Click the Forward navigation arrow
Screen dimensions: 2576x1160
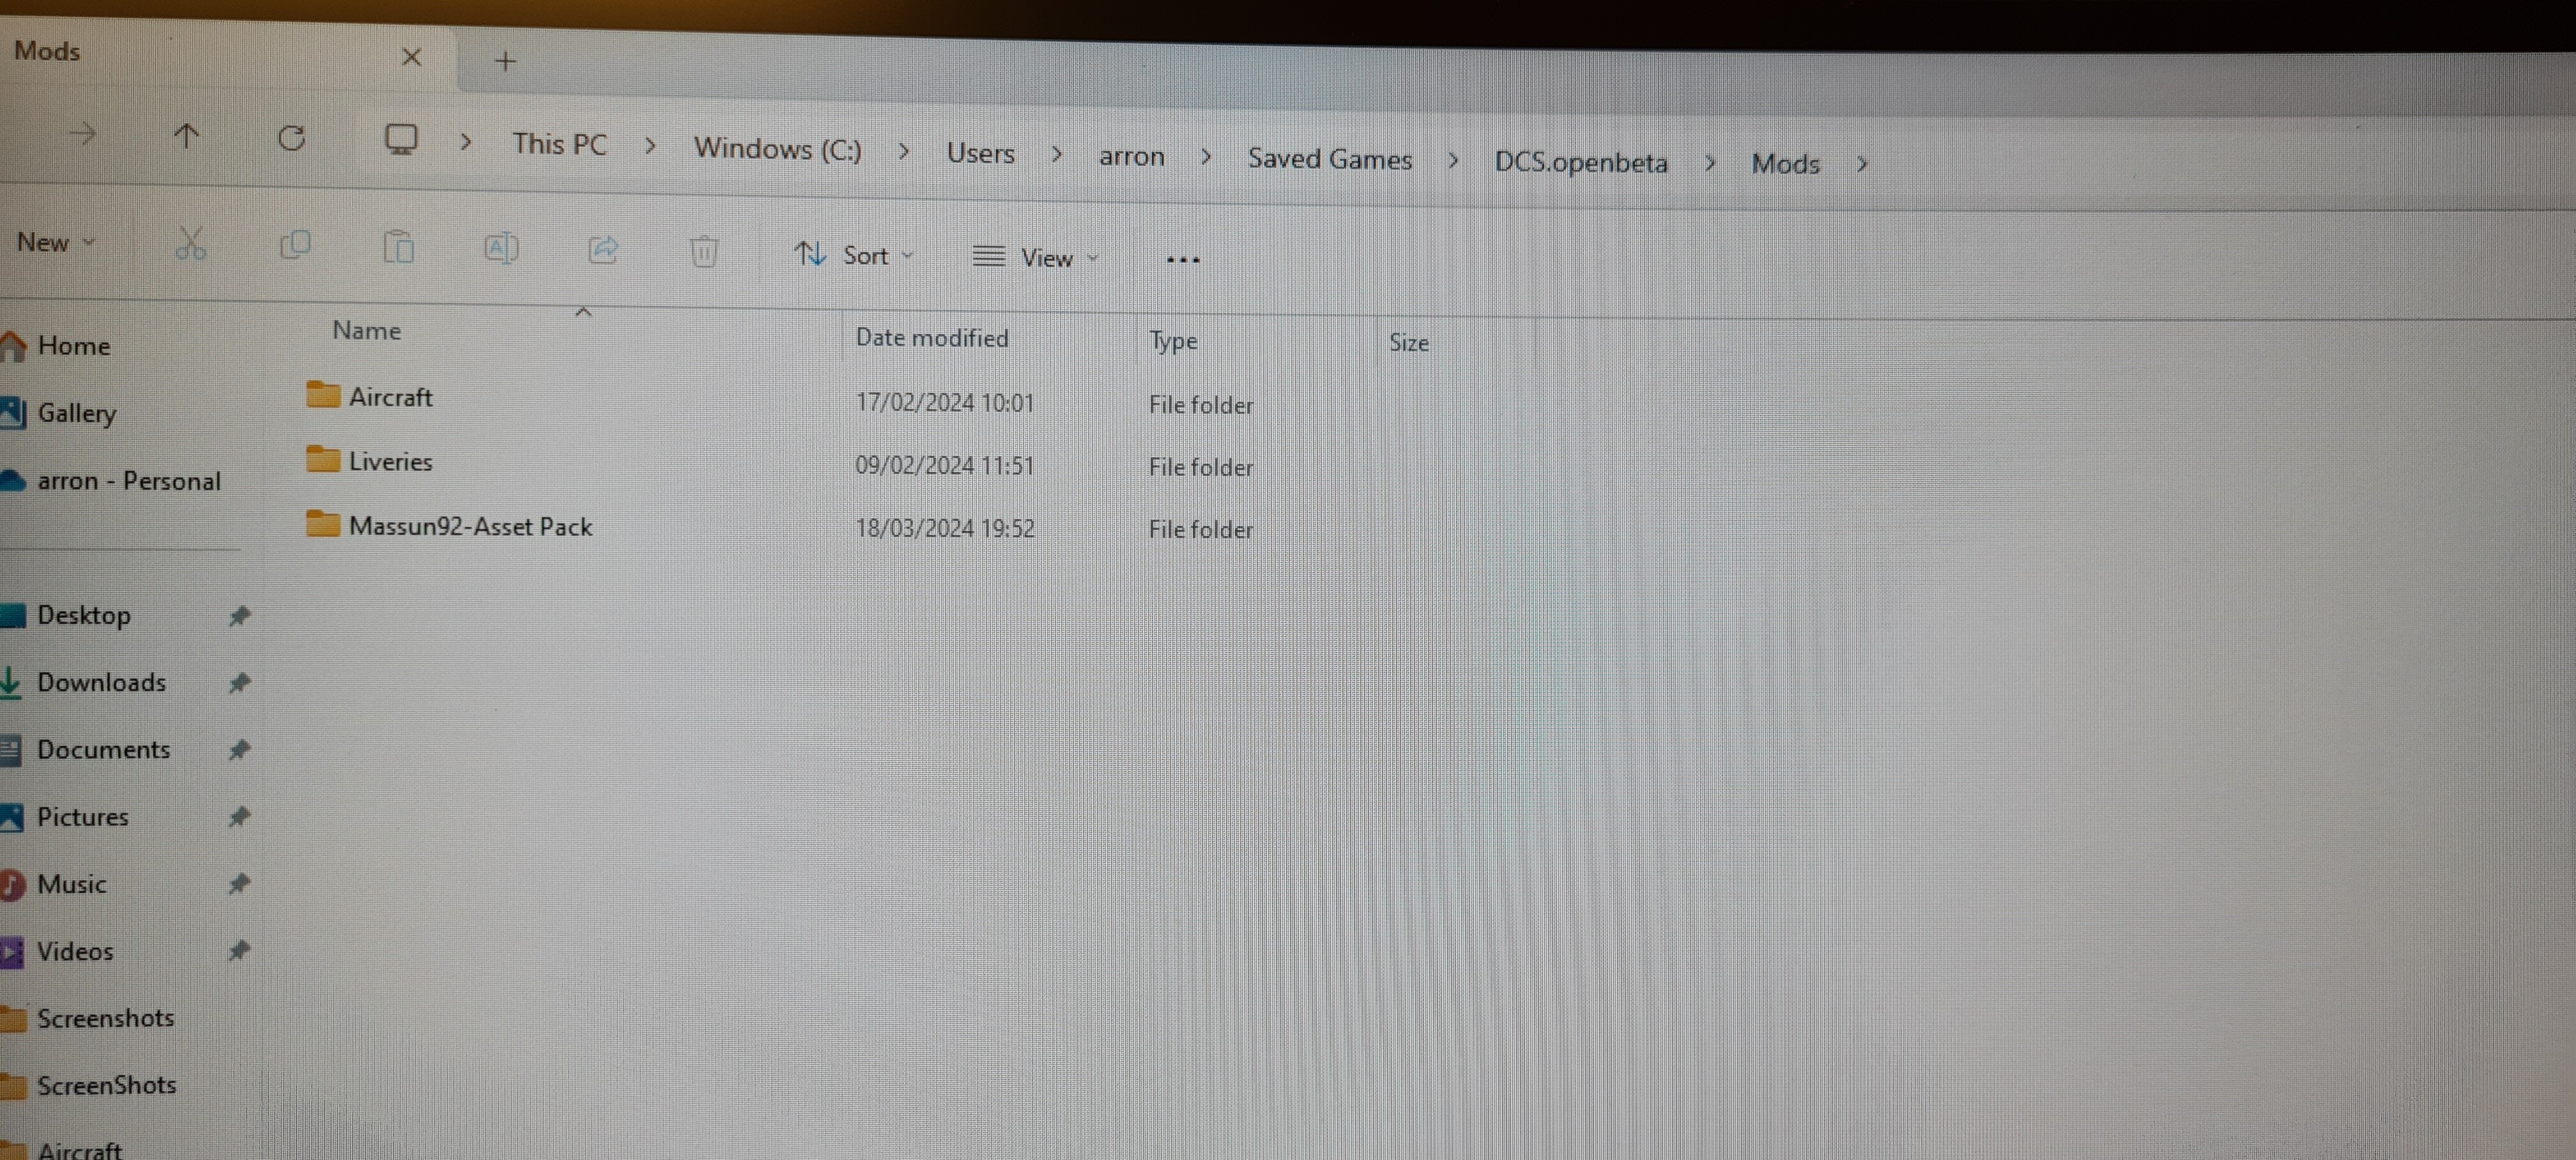83,133
